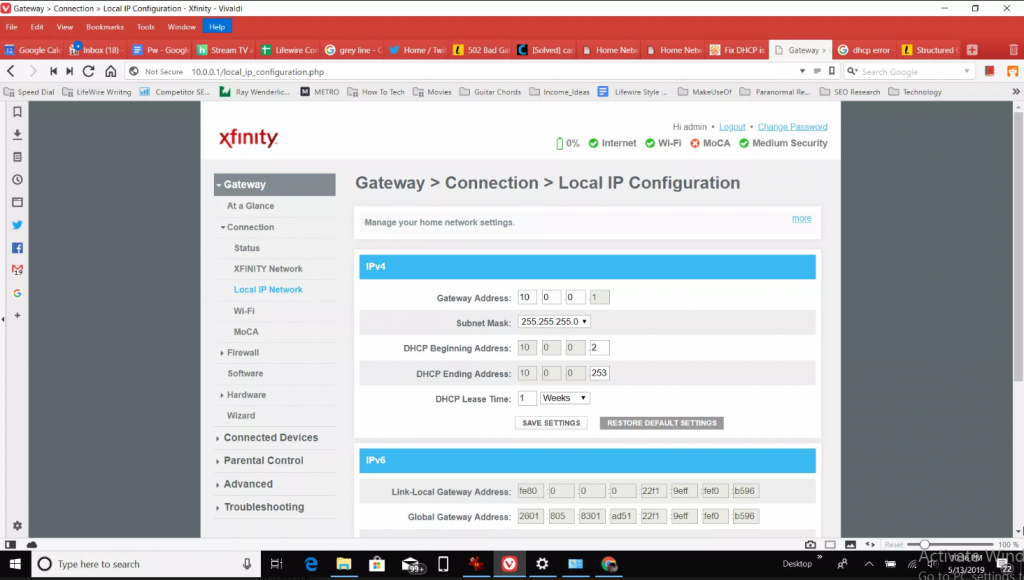Go back to previous page
The image size is (1024, 580).
(x=11, y=71)
